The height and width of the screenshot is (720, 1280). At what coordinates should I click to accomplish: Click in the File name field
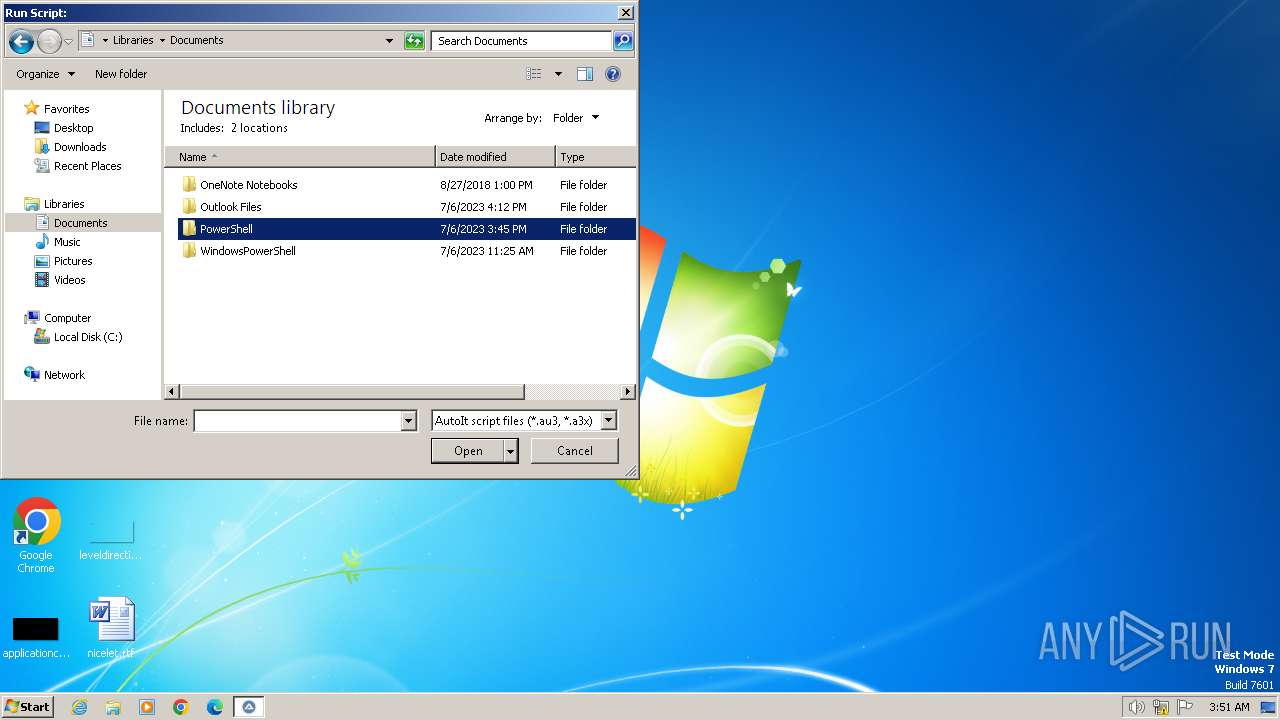point(297,421)
